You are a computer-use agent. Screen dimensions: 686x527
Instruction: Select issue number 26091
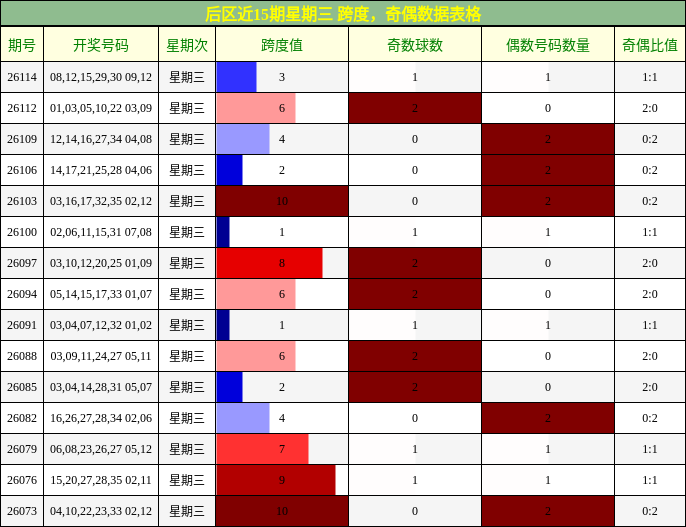click(22, 325)
